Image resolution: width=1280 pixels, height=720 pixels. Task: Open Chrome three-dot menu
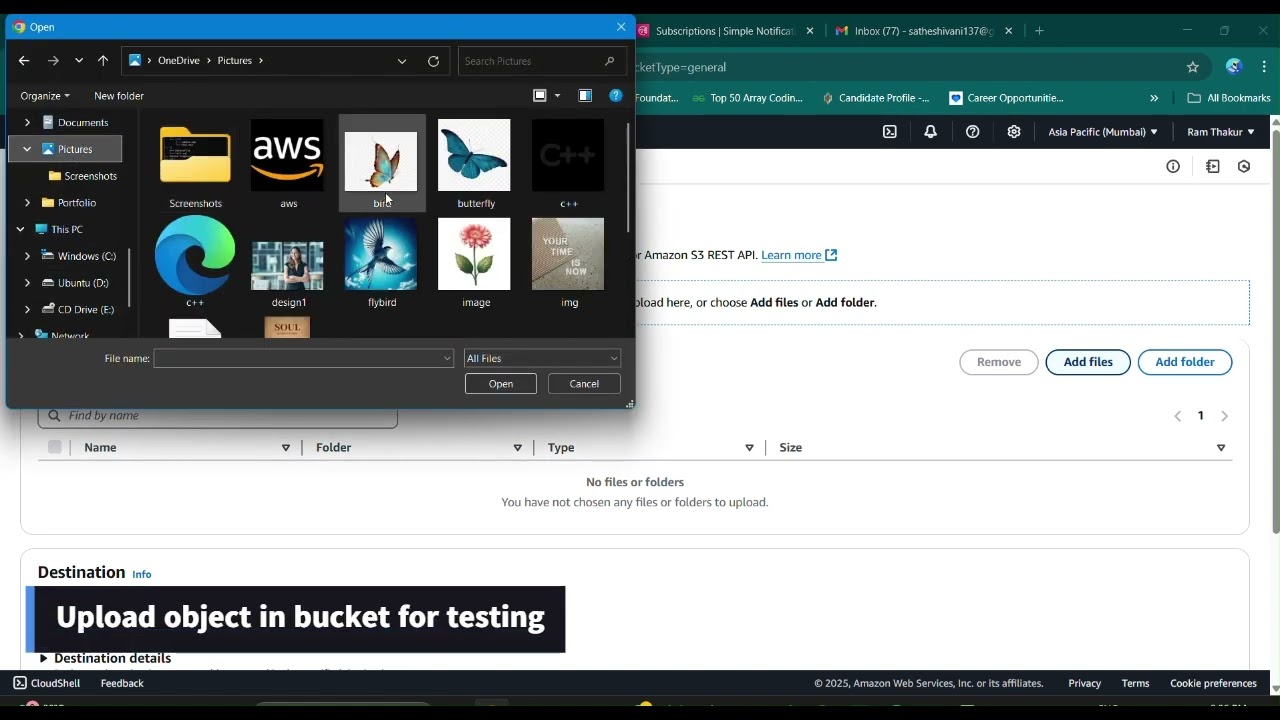coord(1265,67)
